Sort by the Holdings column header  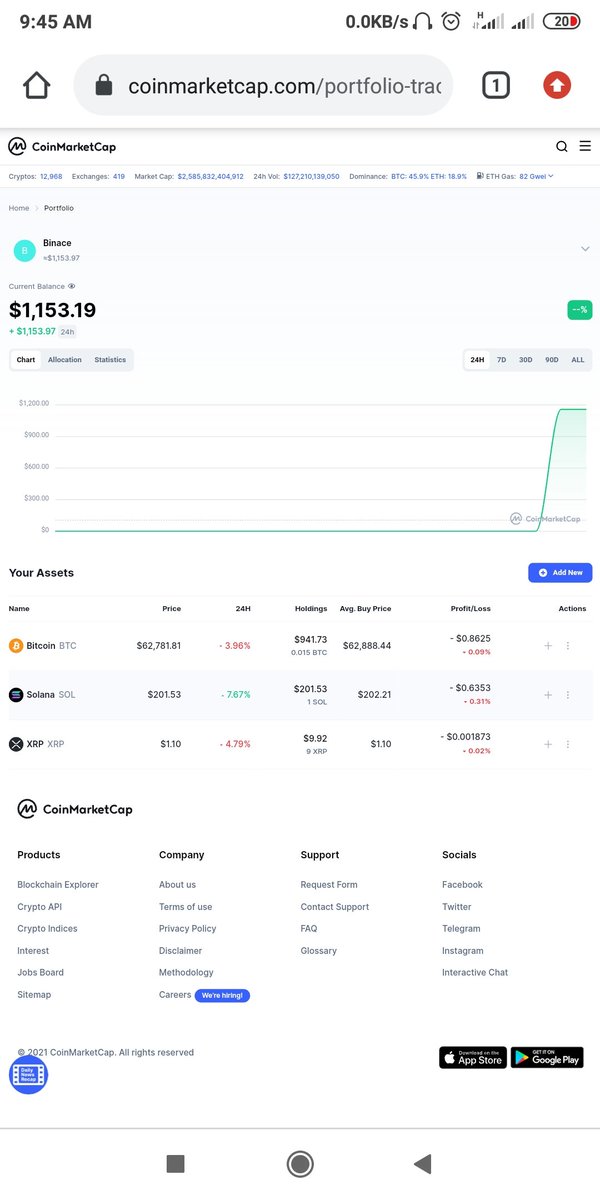tap(311, 608)
